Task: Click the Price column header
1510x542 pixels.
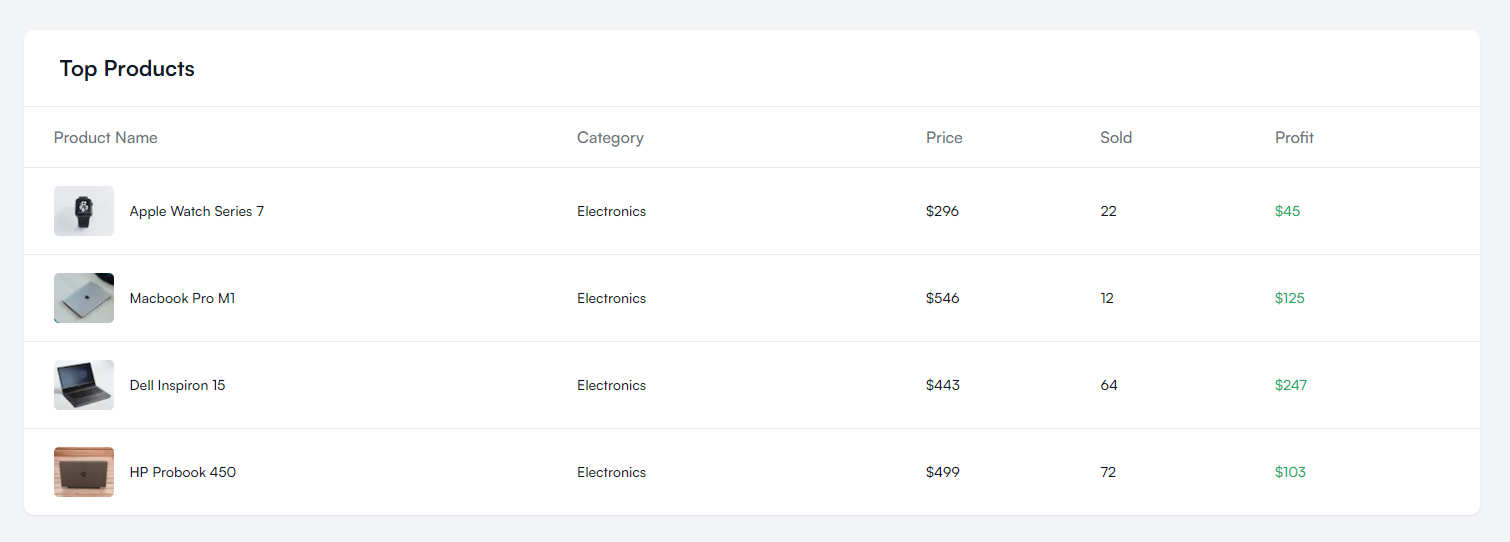Action: coord(944,138)
